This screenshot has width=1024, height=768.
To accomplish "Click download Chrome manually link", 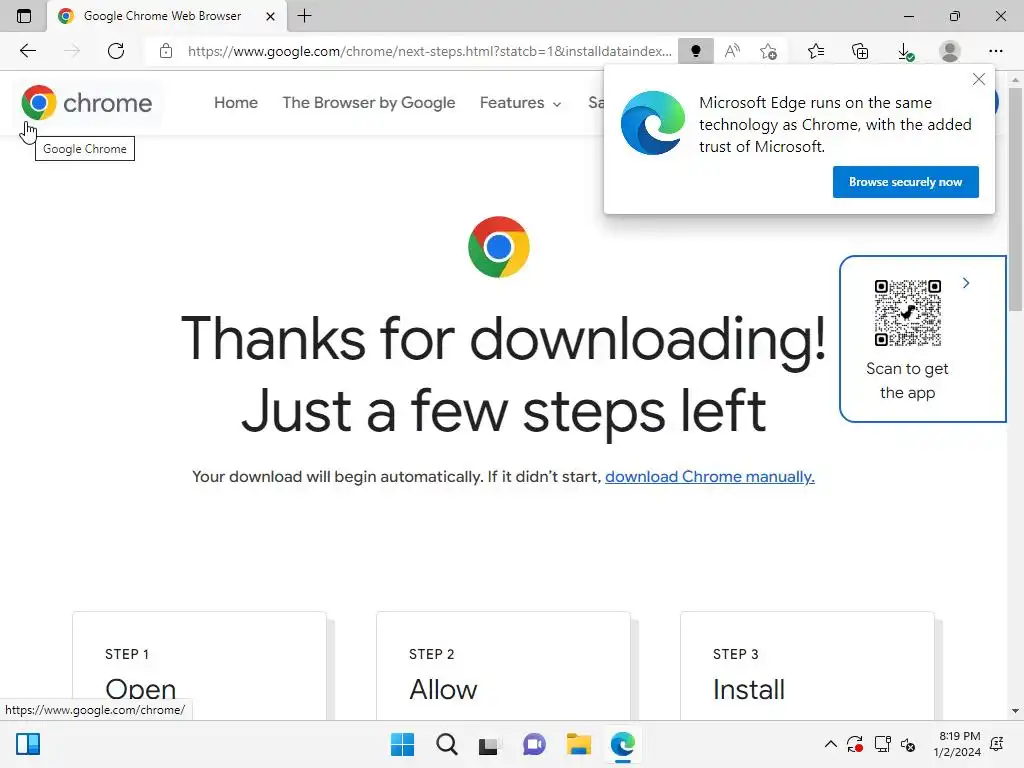I will click(709, 477).
